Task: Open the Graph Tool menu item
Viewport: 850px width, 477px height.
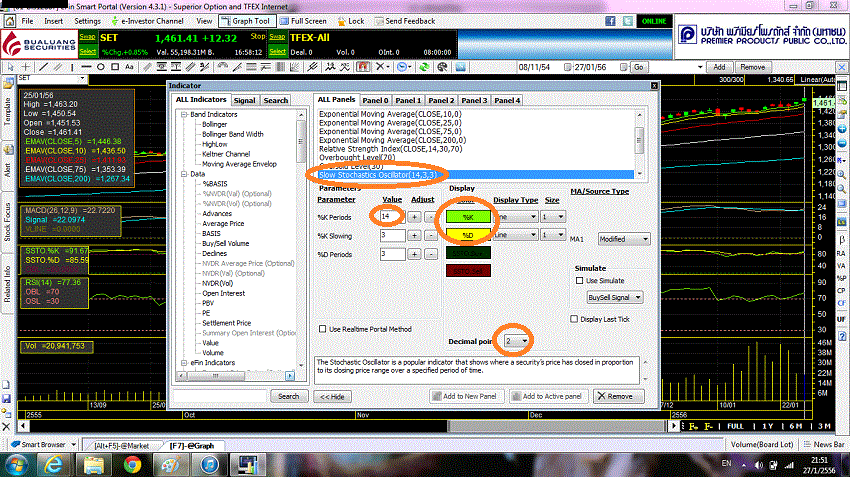Action: 247,21
